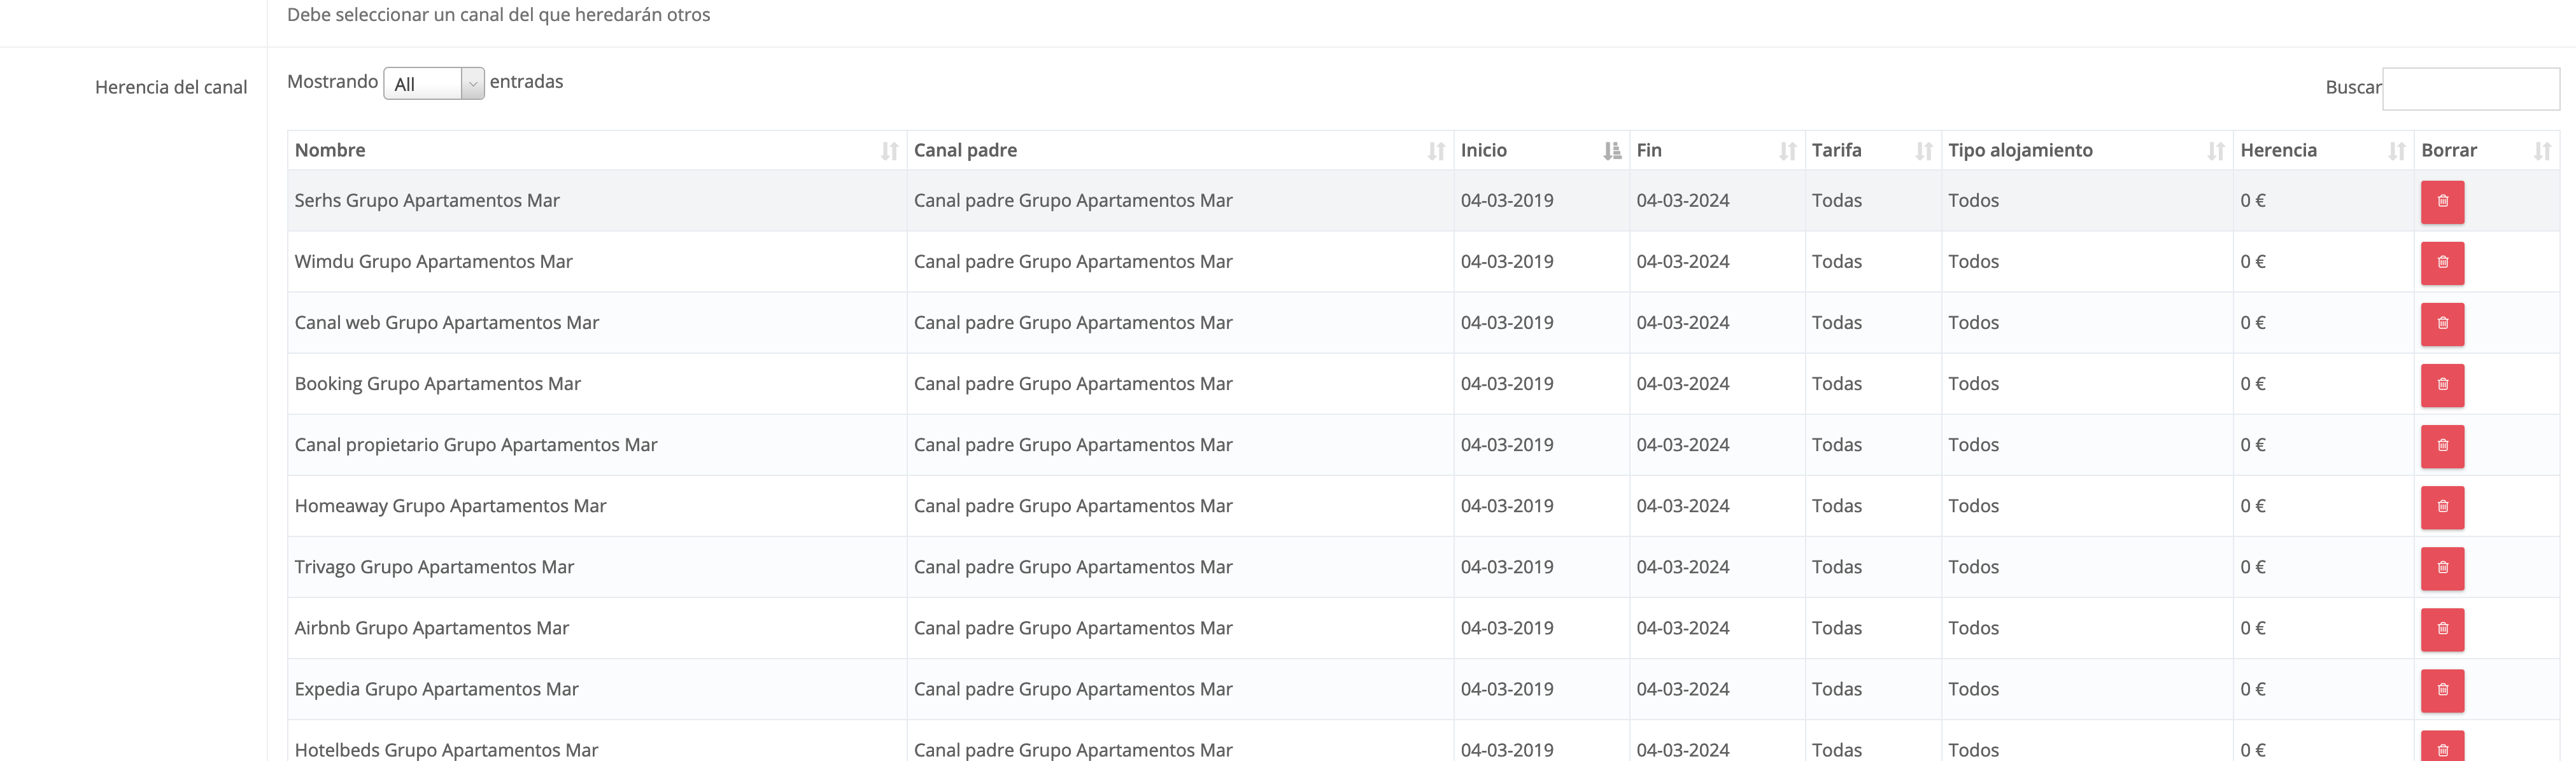Delete Canal propietario Grupo Apartamentos Mar

click(2441, 446)
